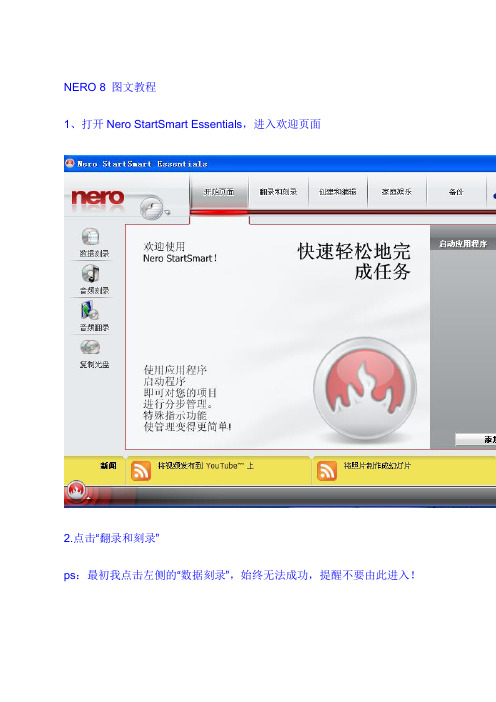Open the 音频刻录 (Audio Burning) music note icon
496x702 pixels.
click(x=90, y=274)
